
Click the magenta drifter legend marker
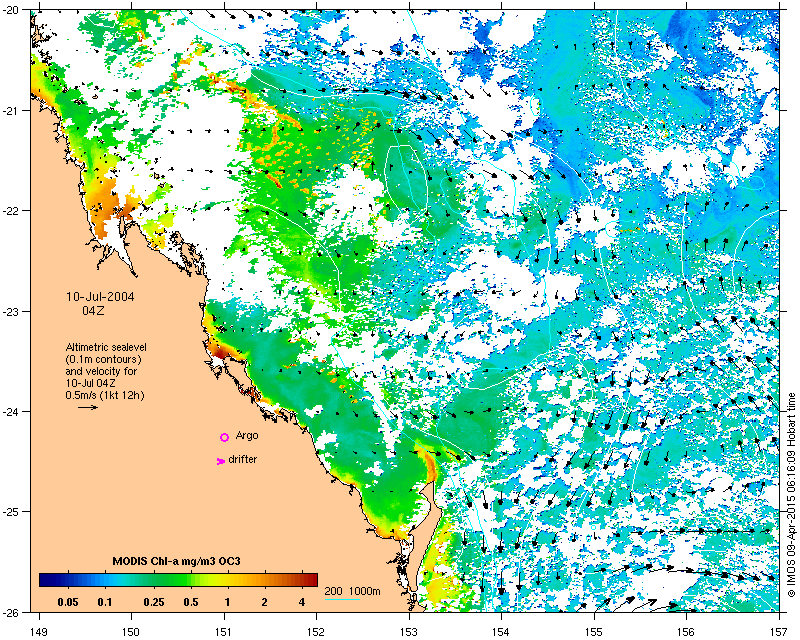[x=221, y=461]
